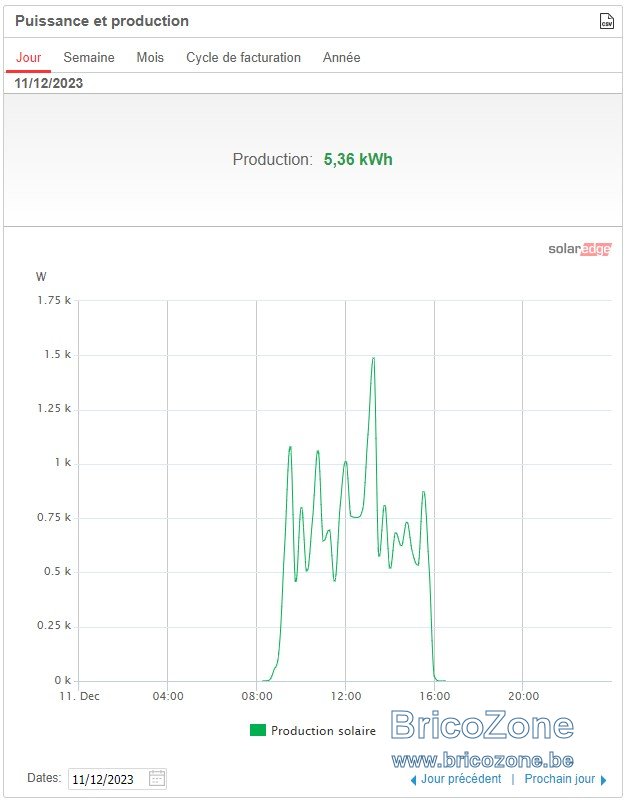Go to Prochain jour
This screenshot has height=804, width=627.
coord(559,779)
